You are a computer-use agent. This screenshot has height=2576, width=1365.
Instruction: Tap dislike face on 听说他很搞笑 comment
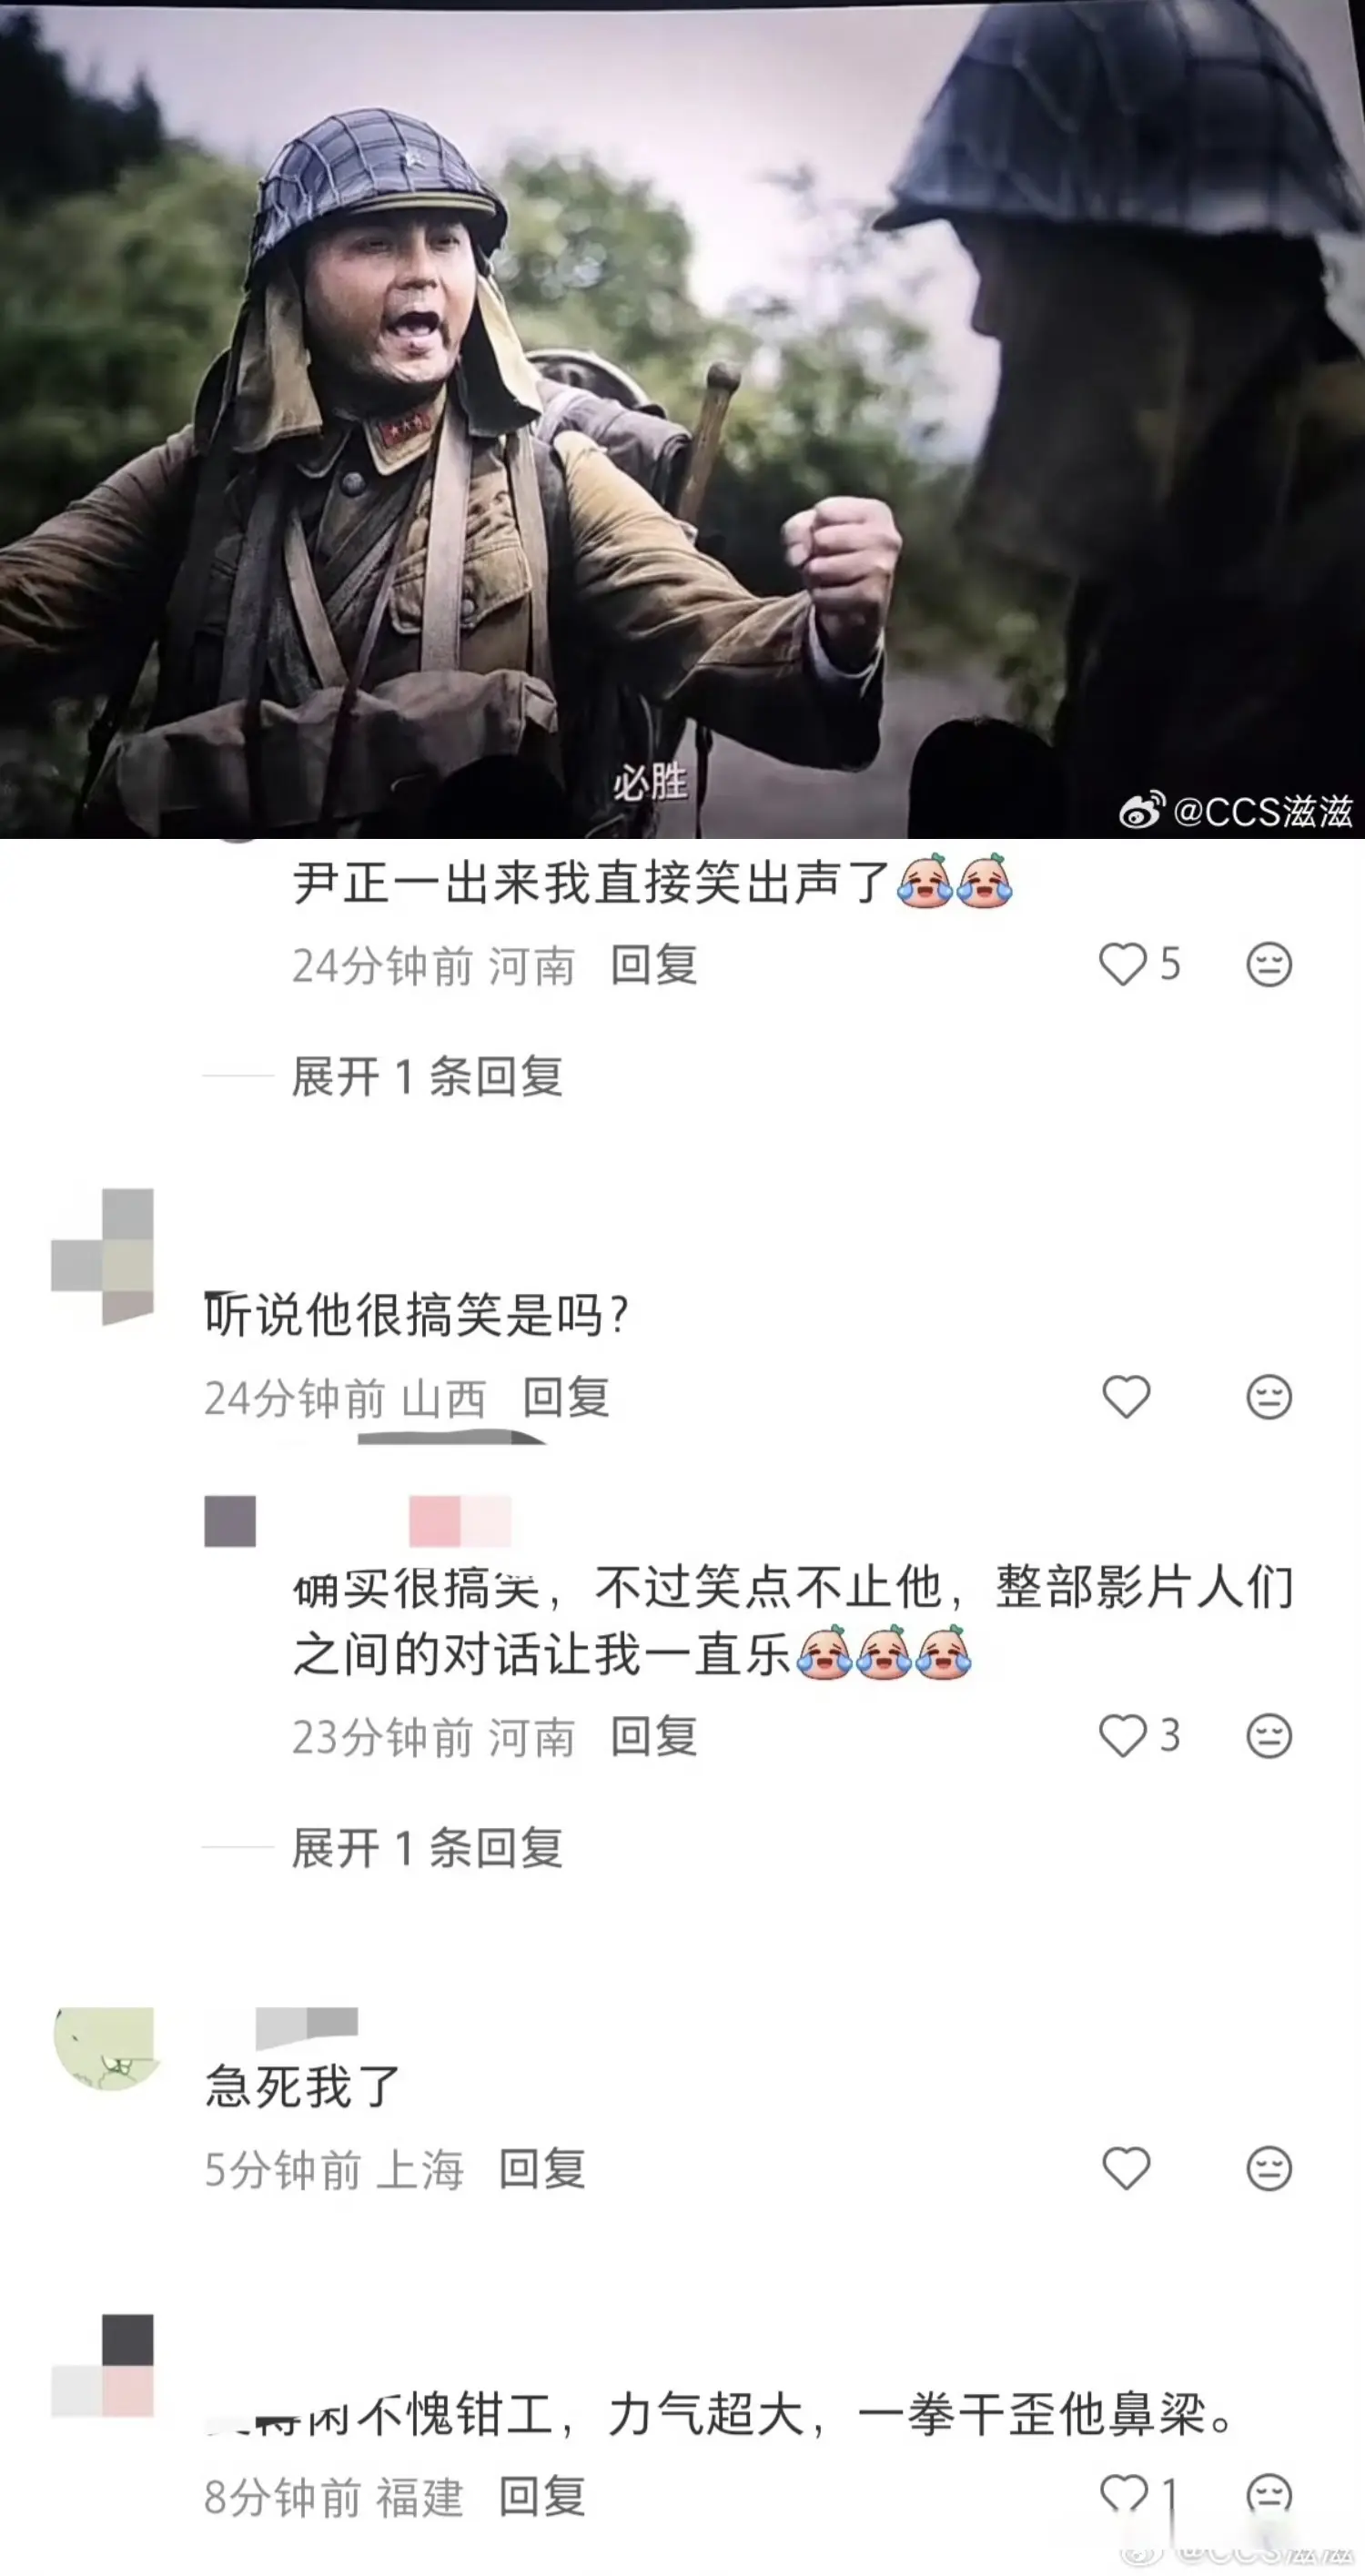click(1269, 1397)
